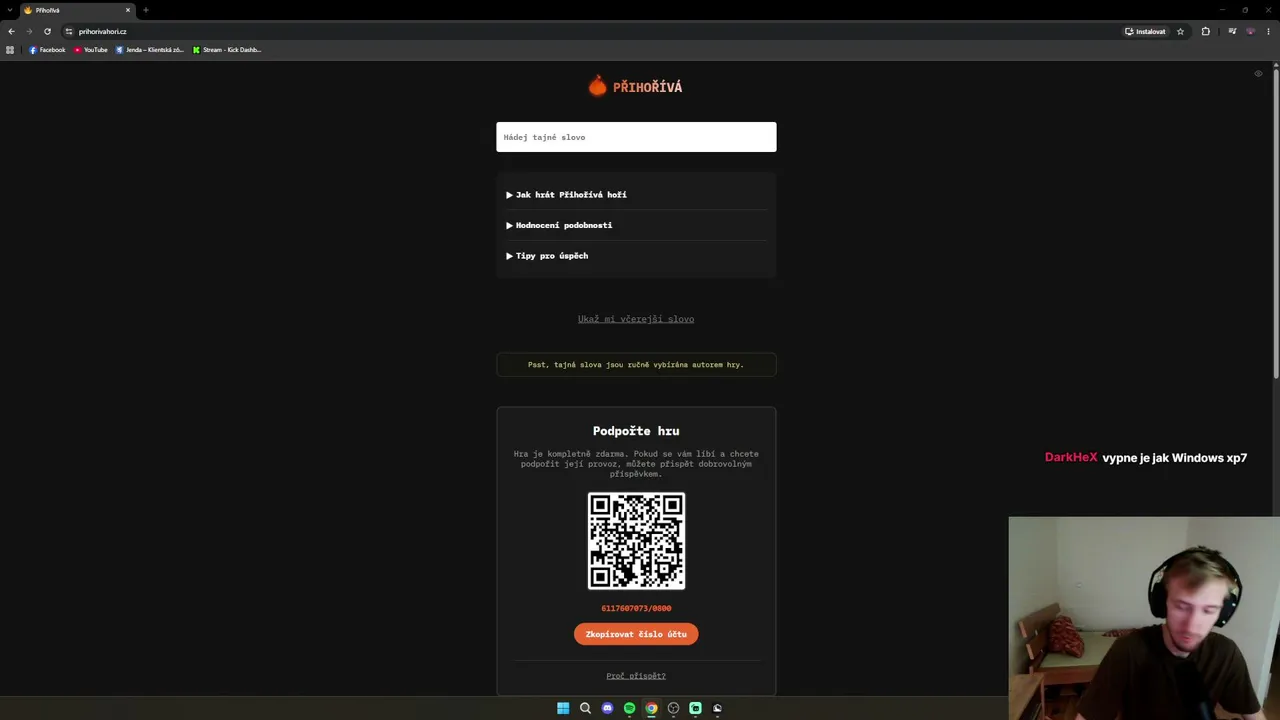Screen dimensions: 1280x720
Task: Open Spotify from the taskbar
Action: 629,708
